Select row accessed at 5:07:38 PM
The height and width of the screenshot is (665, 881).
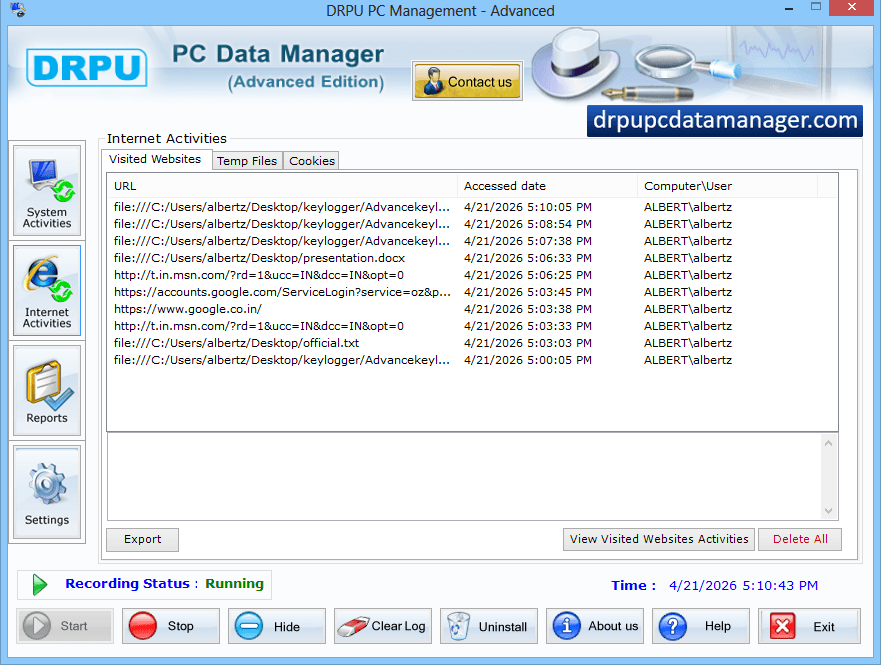click(472, 241)
